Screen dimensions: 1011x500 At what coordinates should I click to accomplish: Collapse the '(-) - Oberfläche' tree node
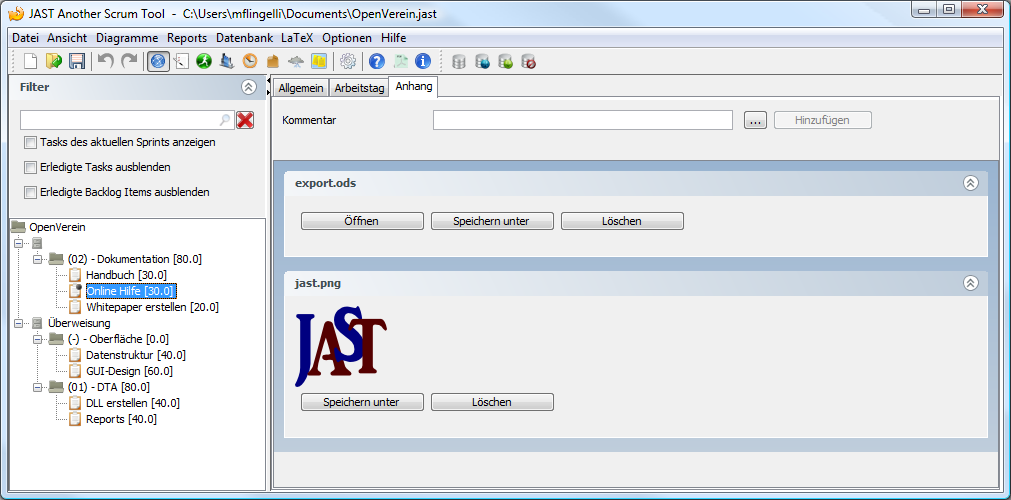[x=37, y=339]
